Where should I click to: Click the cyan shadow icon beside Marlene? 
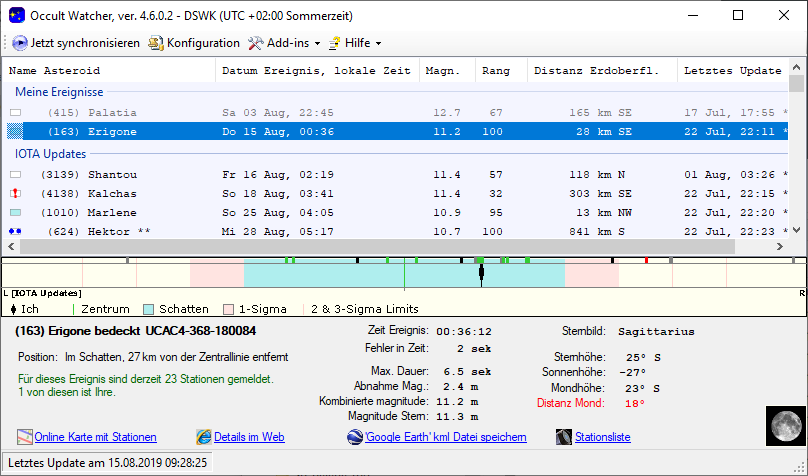click(15, 212)
